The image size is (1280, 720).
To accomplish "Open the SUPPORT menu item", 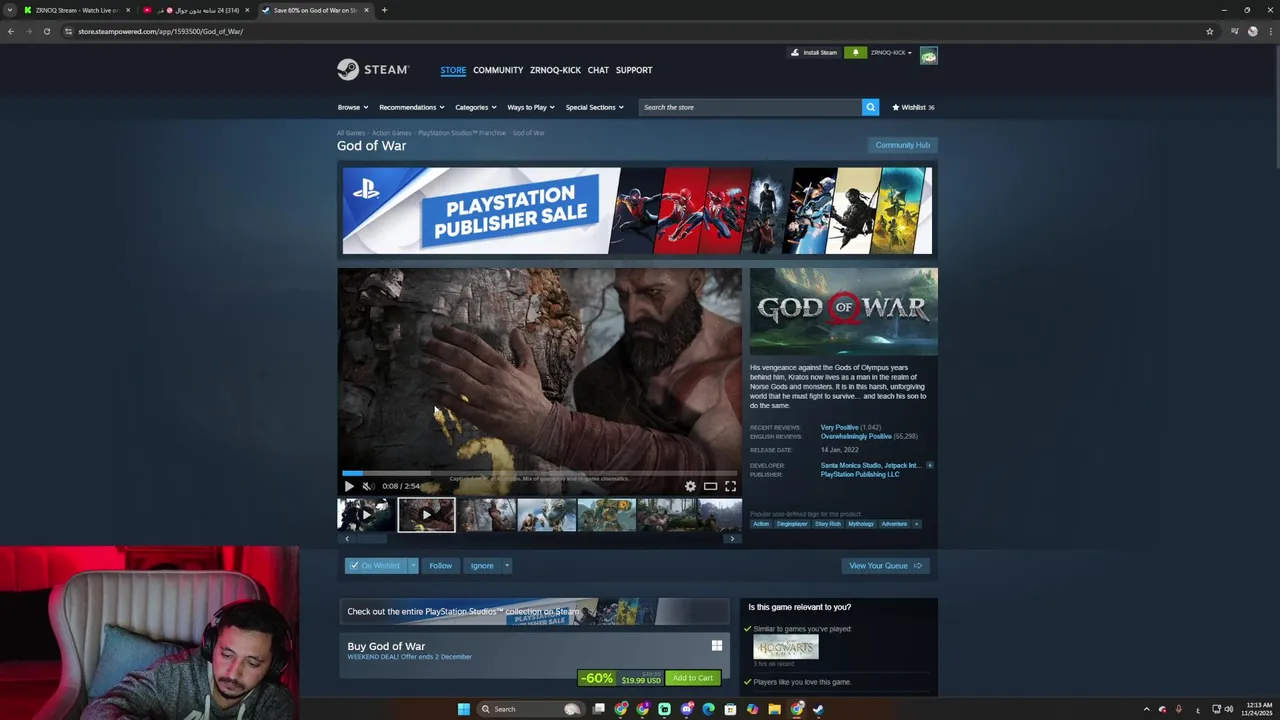I will [x=634, y=70].
